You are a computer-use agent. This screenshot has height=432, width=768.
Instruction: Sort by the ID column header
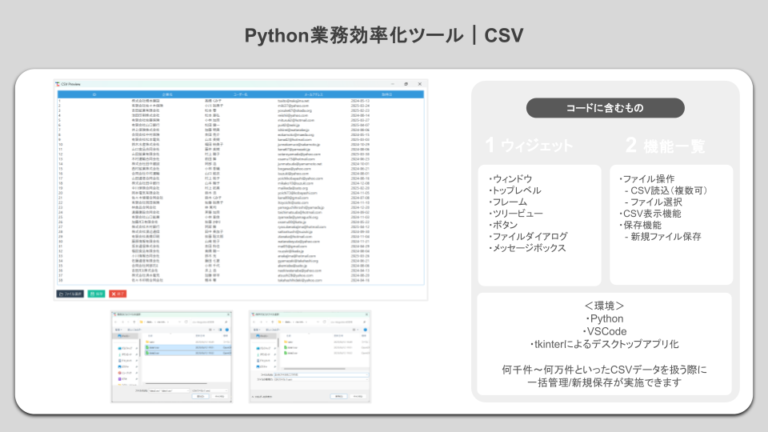[94, 94]
